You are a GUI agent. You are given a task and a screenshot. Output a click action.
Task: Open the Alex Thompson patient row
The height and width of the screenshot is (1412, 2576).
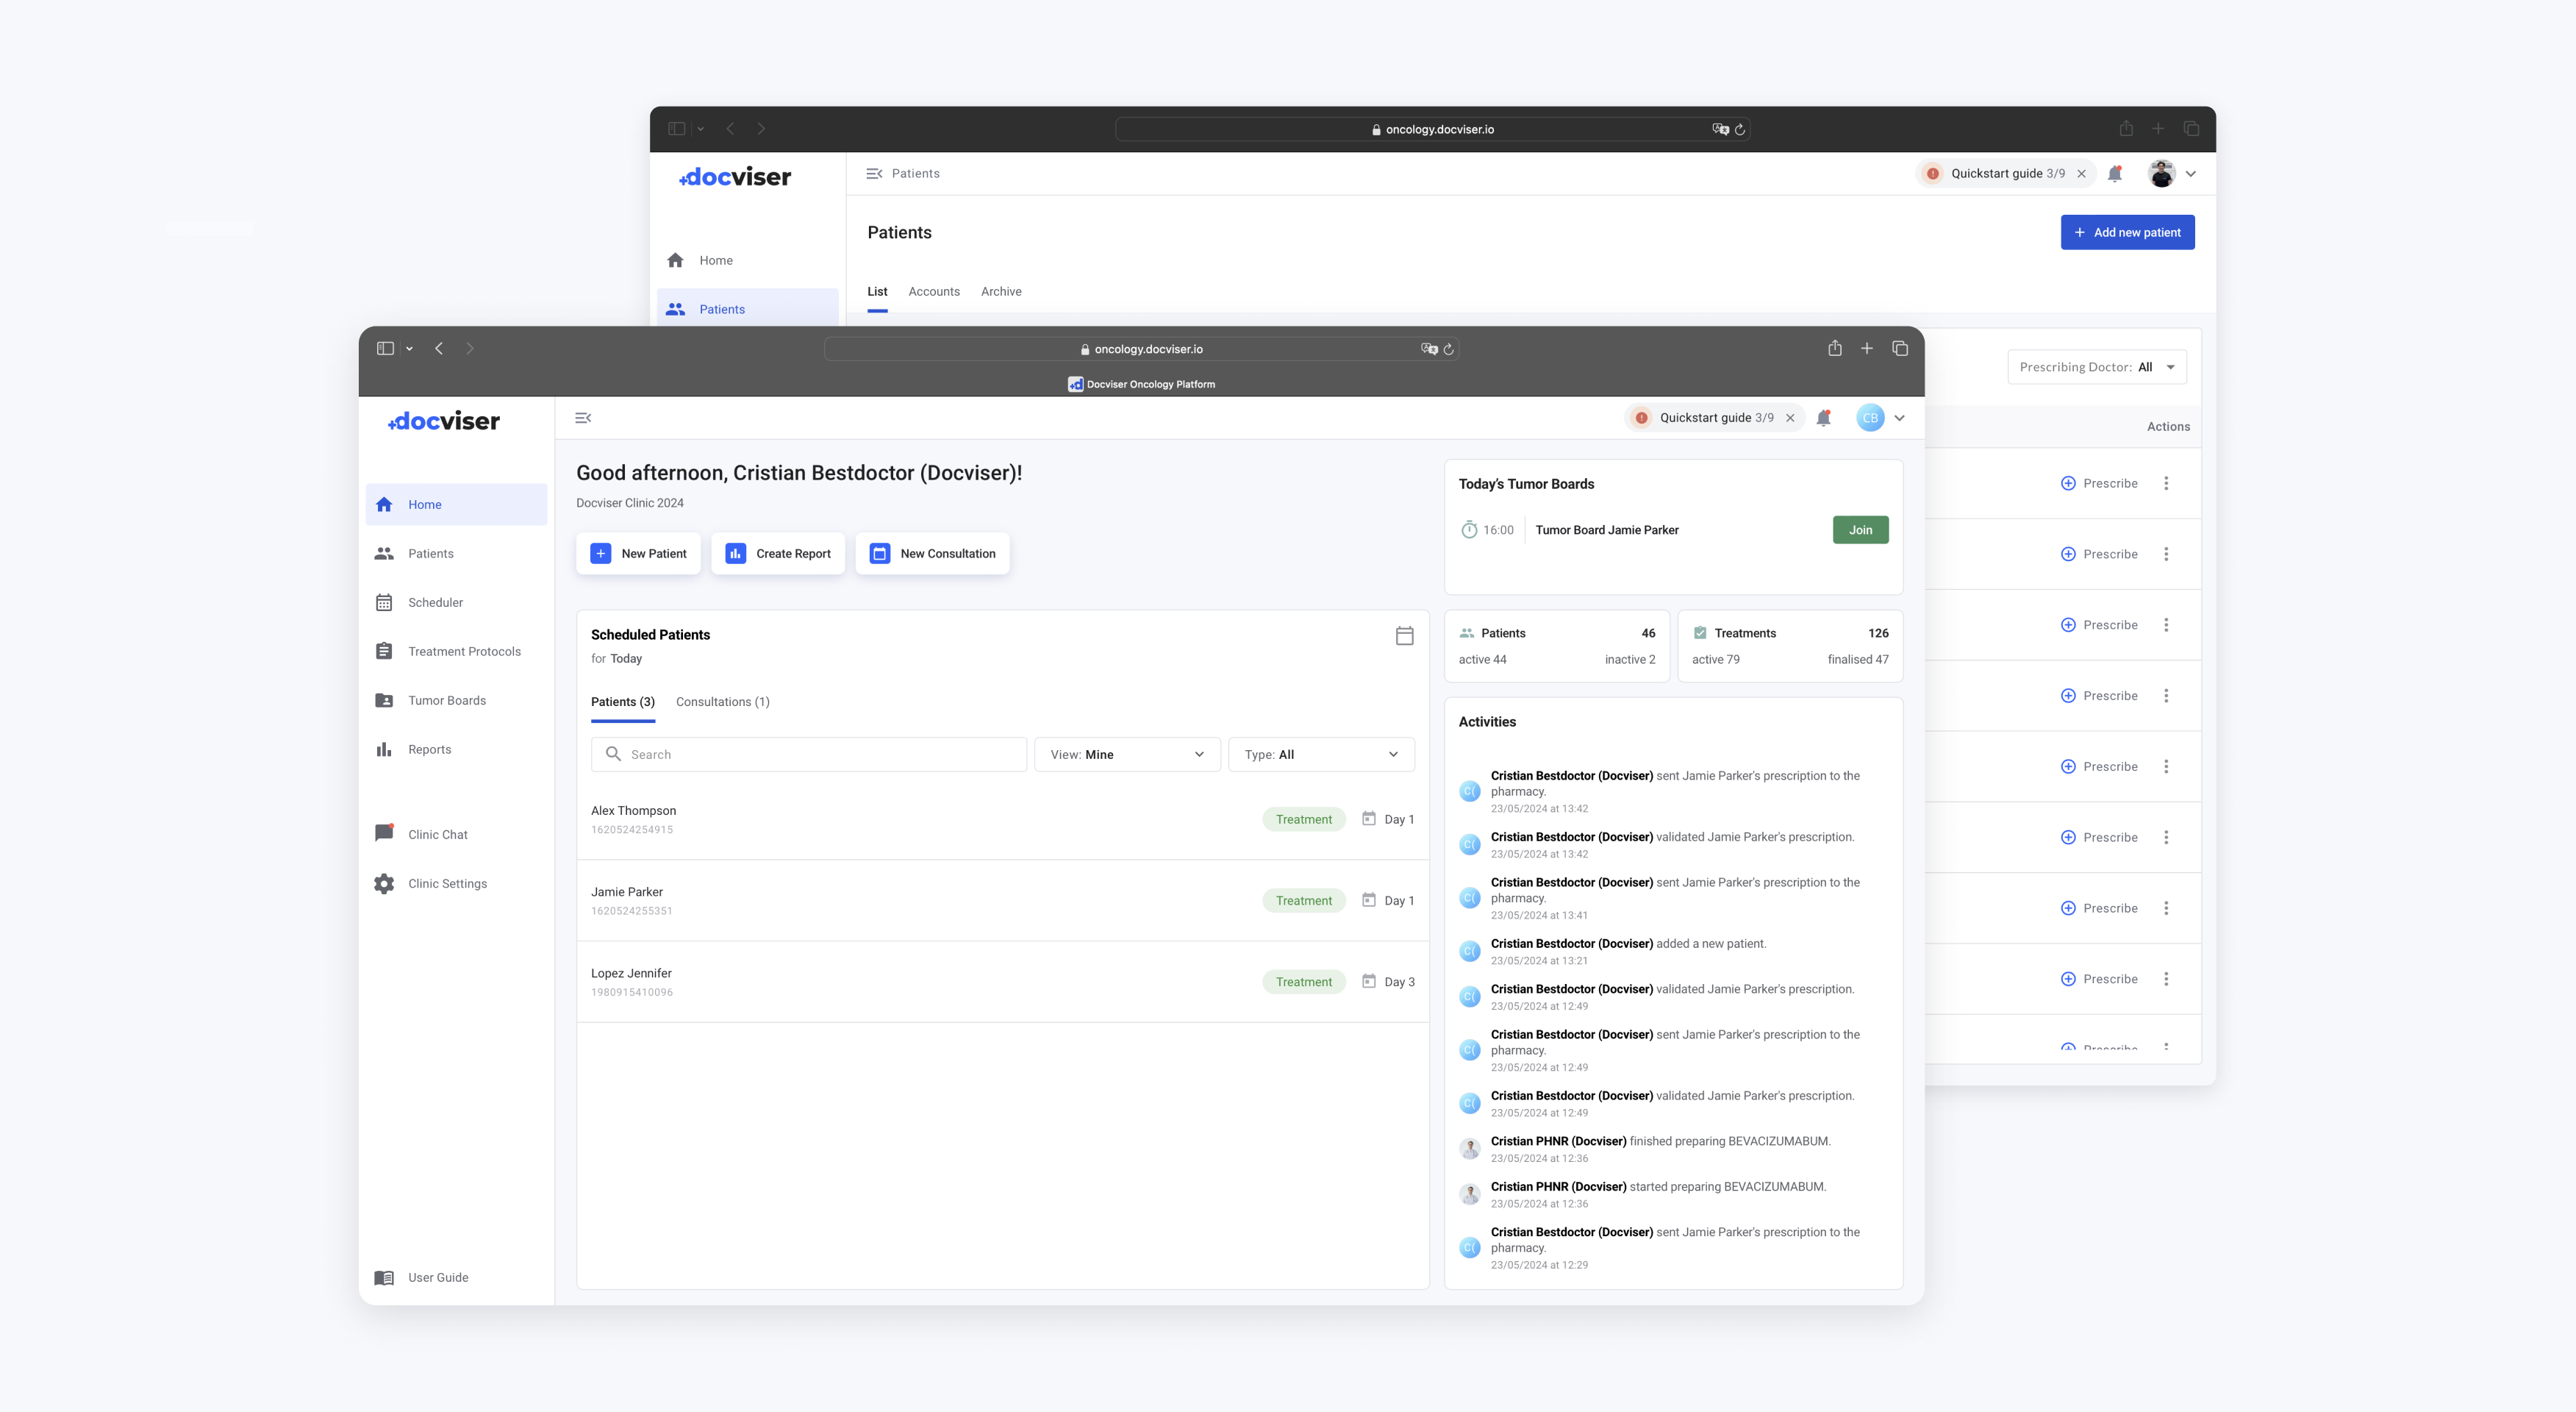[1002, 819]
